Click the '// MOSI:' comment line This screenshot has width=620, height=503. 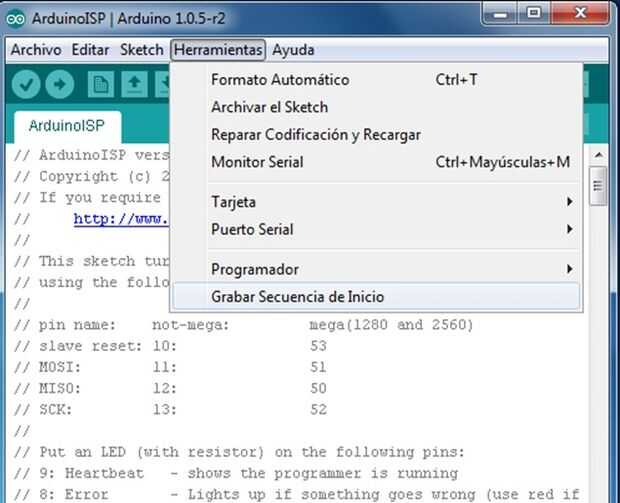(x=170, y=367)
